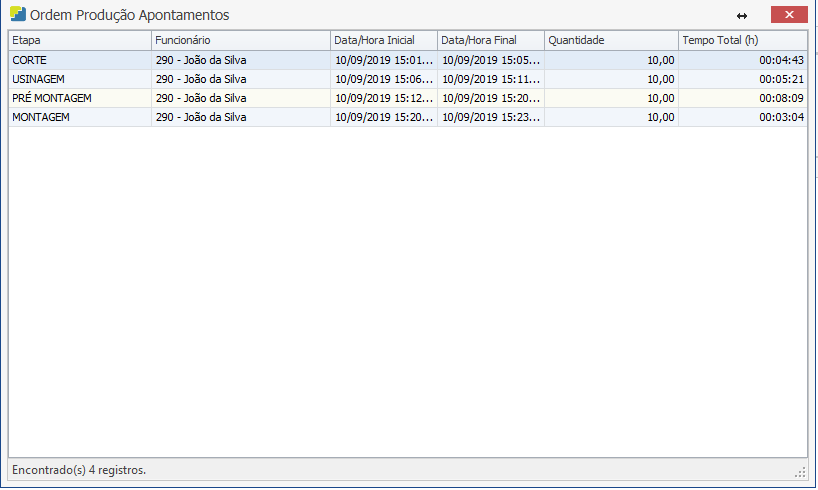Image resolution: width=818 pixels, height=490 pixels.
Task: Close the Ordem Produção Apontamentos window
Action: (789, 15)
